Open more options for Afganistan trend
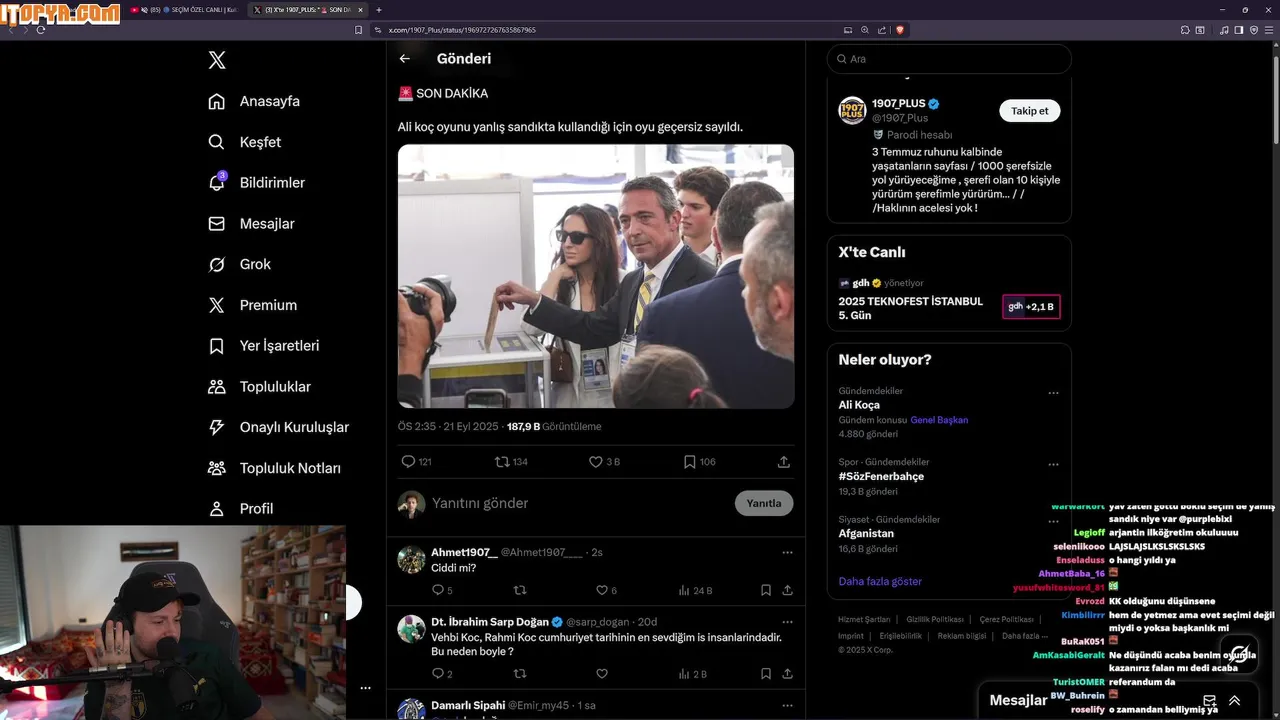1280x720 pixels. pyautogui.click(x=1053, y=522)
